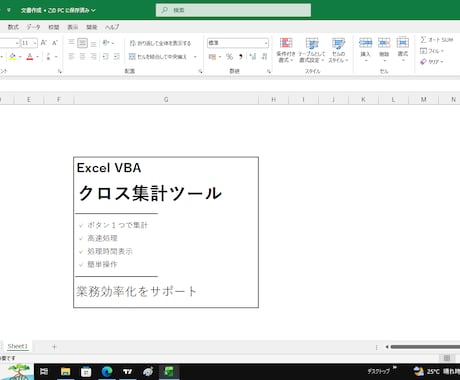Click the decrease decimal icon
Image resolution: width=460 pixels, height=380 pixels.
[x=264, y=57]
